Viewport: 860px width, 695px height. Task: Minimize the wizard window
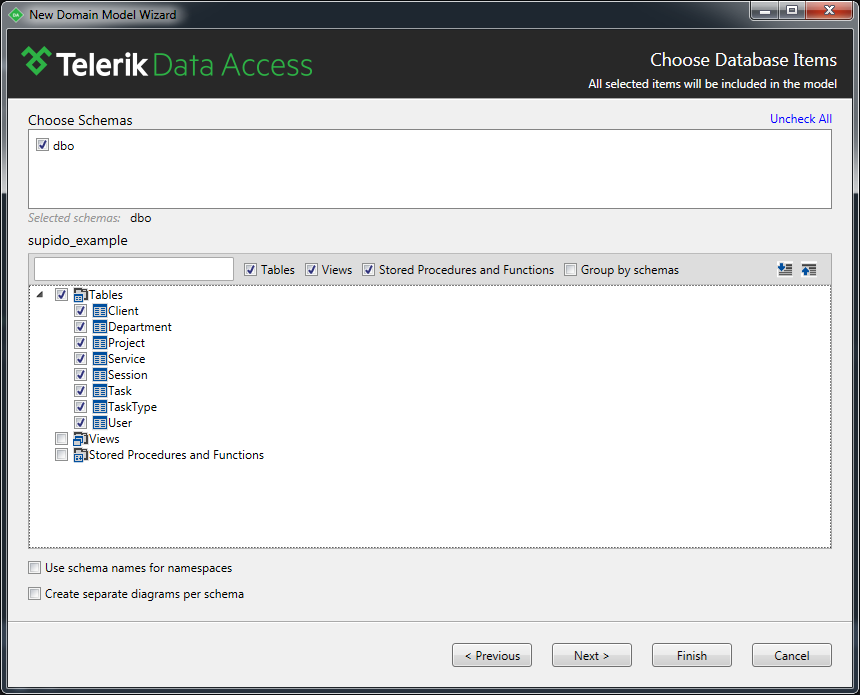(765, 10)
